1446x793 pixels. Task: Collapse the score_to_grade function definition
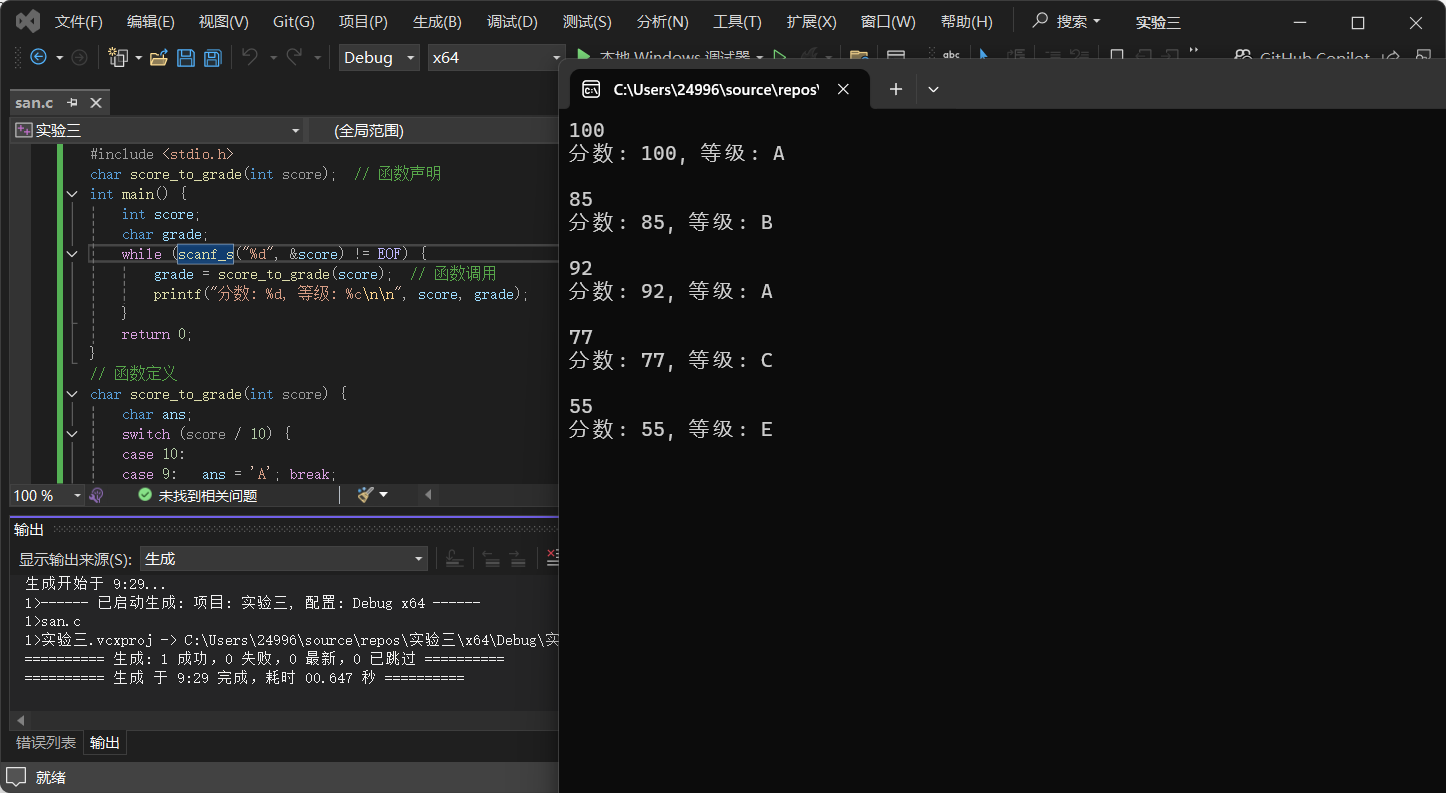72,394
